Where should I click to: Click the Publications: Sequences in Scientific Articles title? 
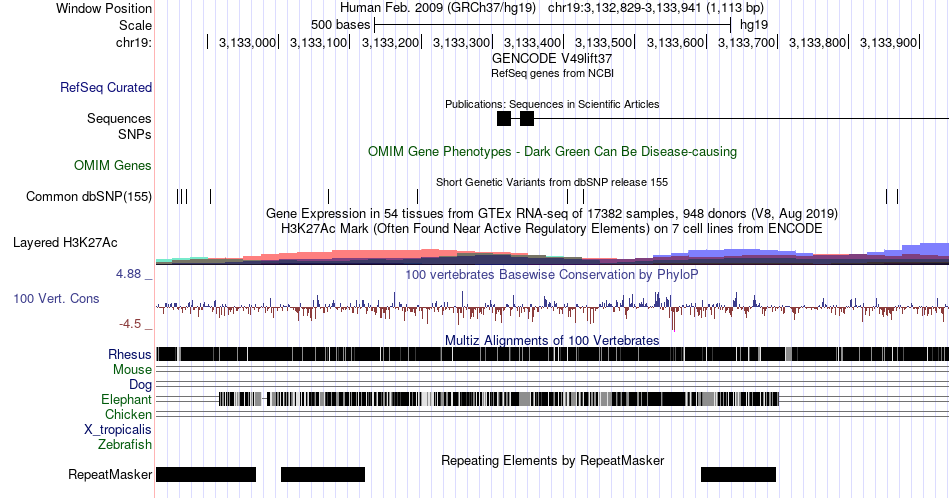pyautogui.click(x=552, y=104)
